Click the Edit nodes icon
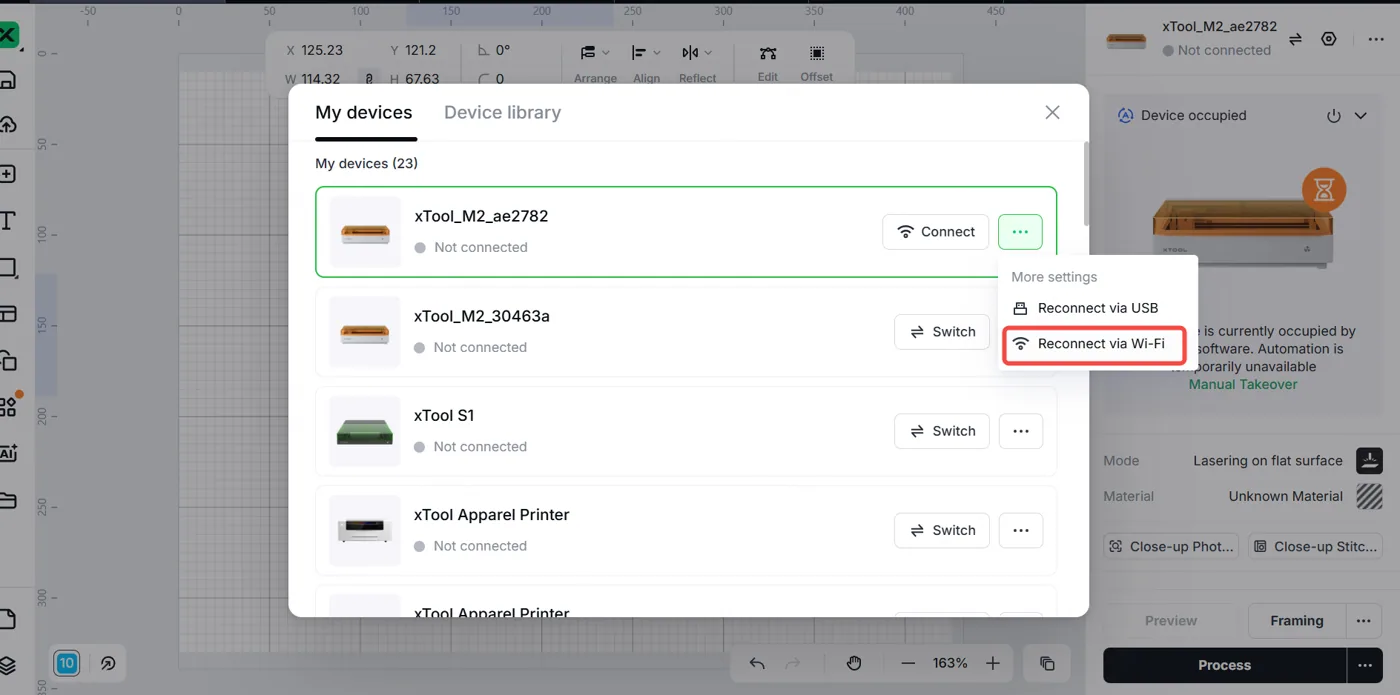This screenshot has width=1400, height=695. pyautogui.click(x=767, y=53)
